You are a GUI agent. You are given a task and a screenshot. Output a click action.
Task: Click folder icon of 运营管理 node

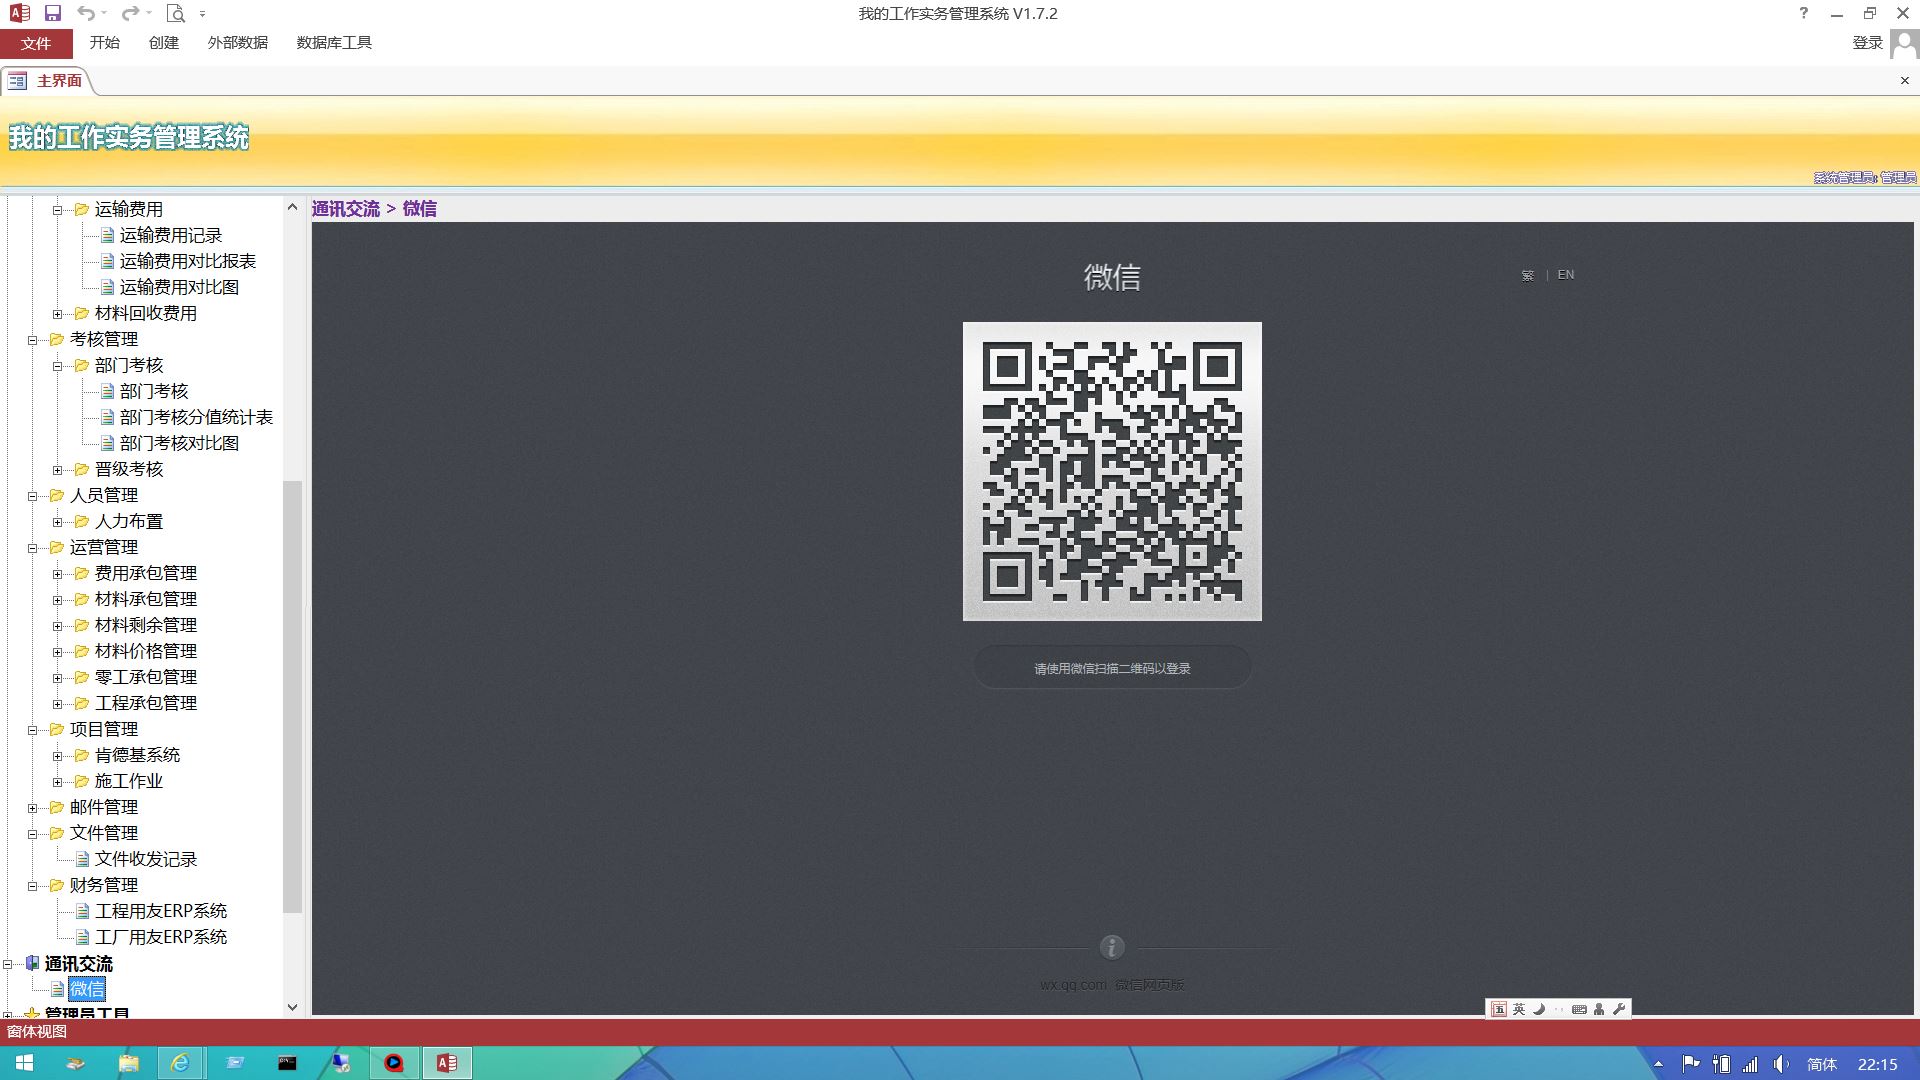pyautogui.click(x=57, y=547)
